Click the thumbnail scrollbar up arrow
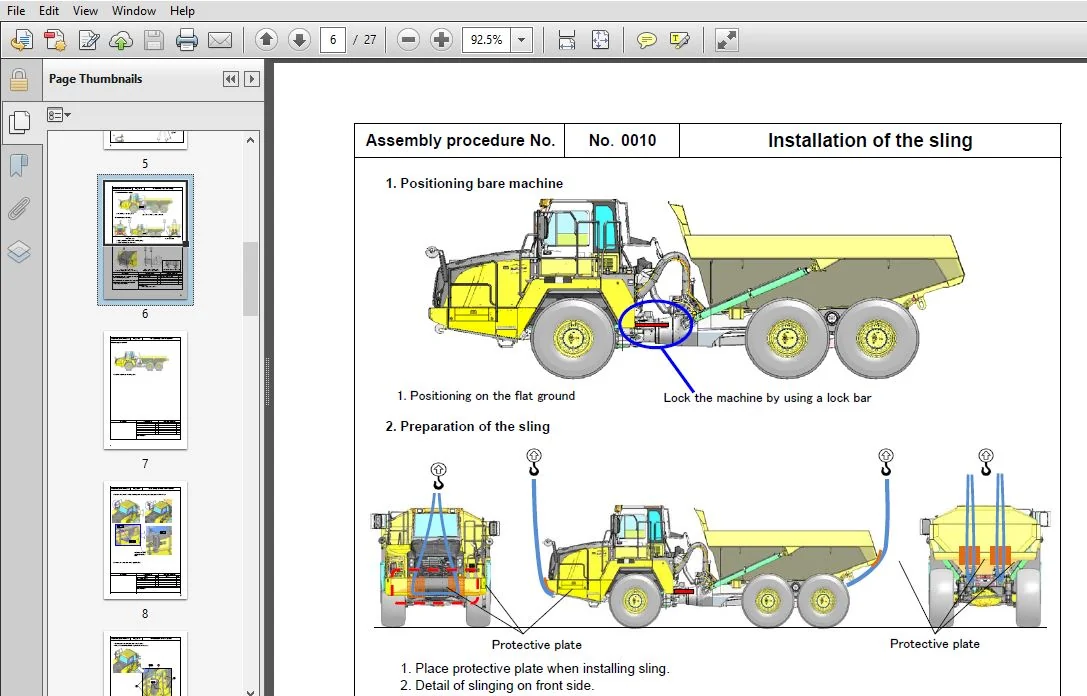 point(250,140)
